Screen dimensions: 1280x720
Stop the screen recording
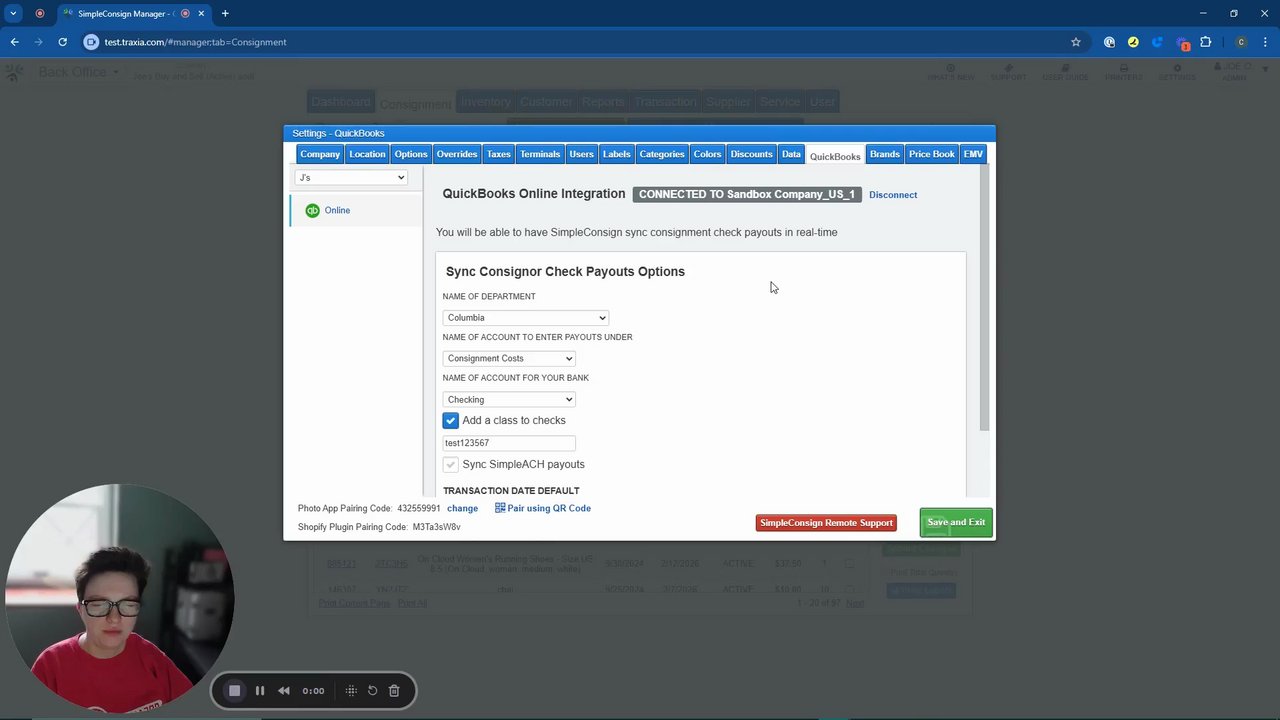tap(234, 690)
